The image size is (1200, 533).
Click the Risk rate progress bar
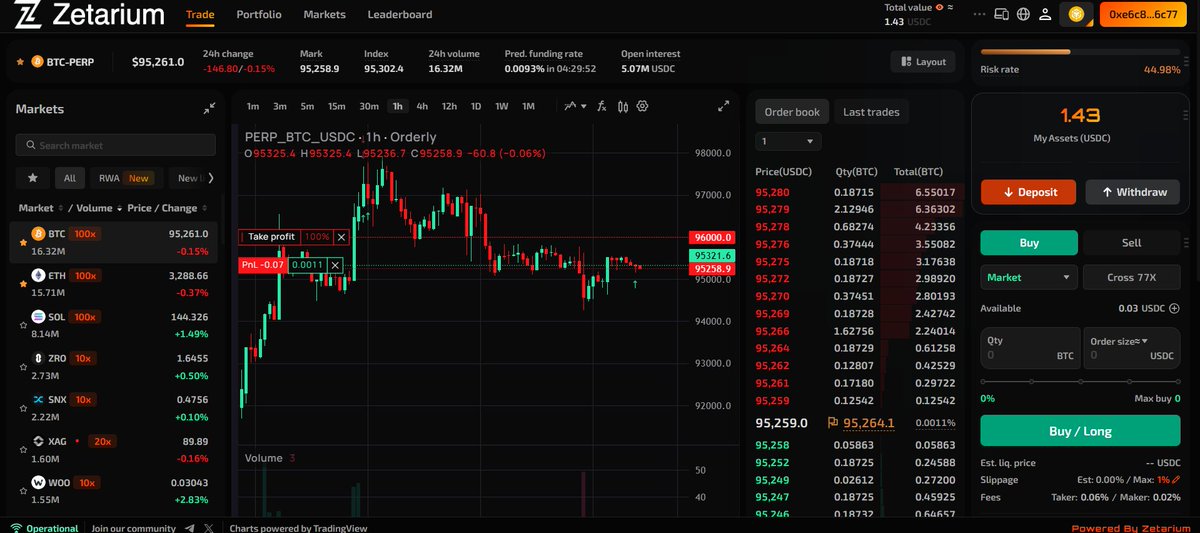[1080, 52]
